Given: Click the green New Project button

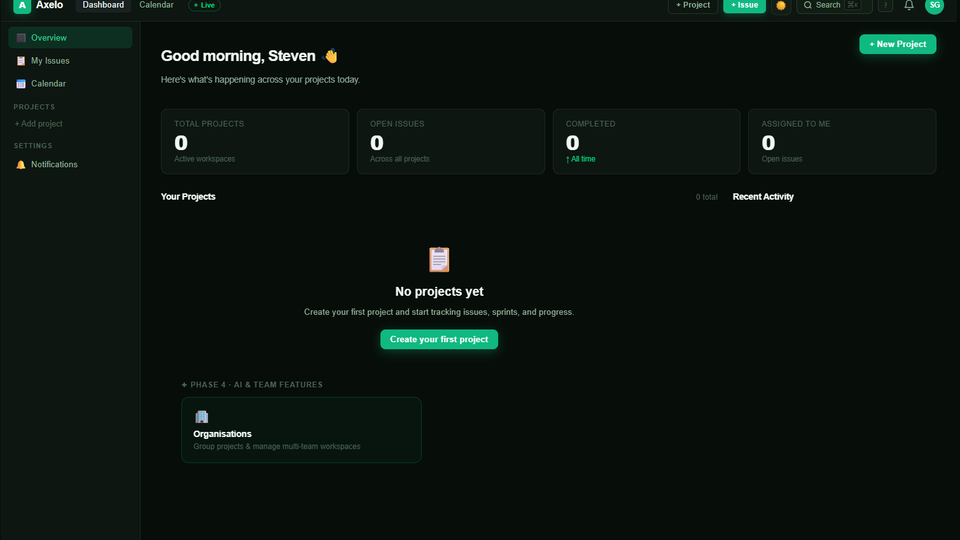Looking at the screenshot, I should pos(897,44).
